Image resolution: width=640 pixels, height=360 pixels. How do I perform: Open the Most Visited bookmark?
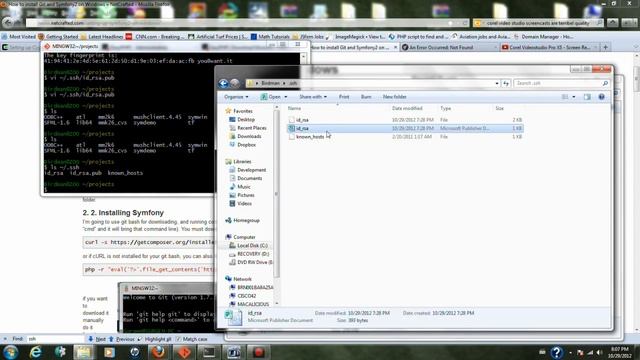coord(19,37)
